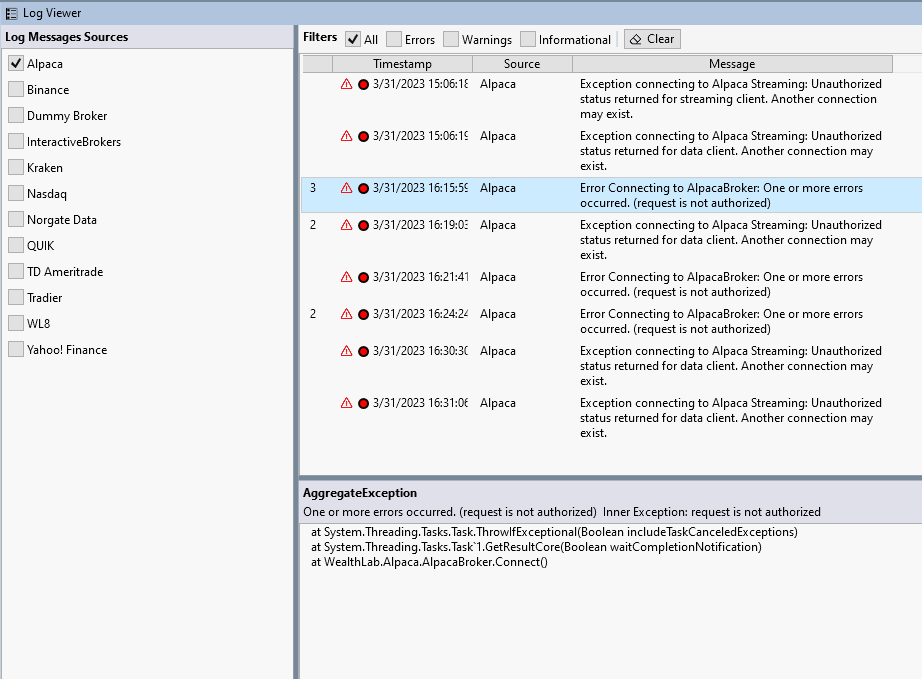The height and width of the screenshot is (679, 922).
Task: Click red error dot on 15:06:18 row
Action: click(x=363, y=85)
